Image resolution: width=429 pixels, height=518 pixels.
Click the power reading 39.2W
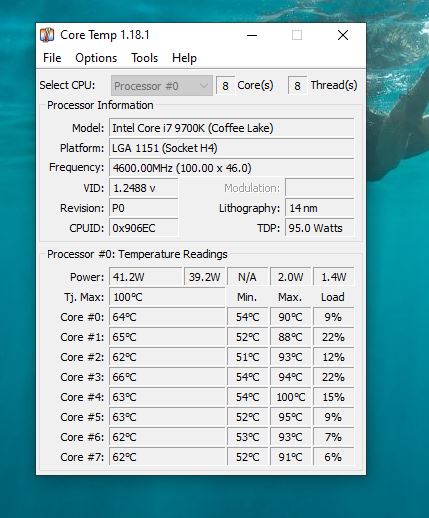coord(205,277)
